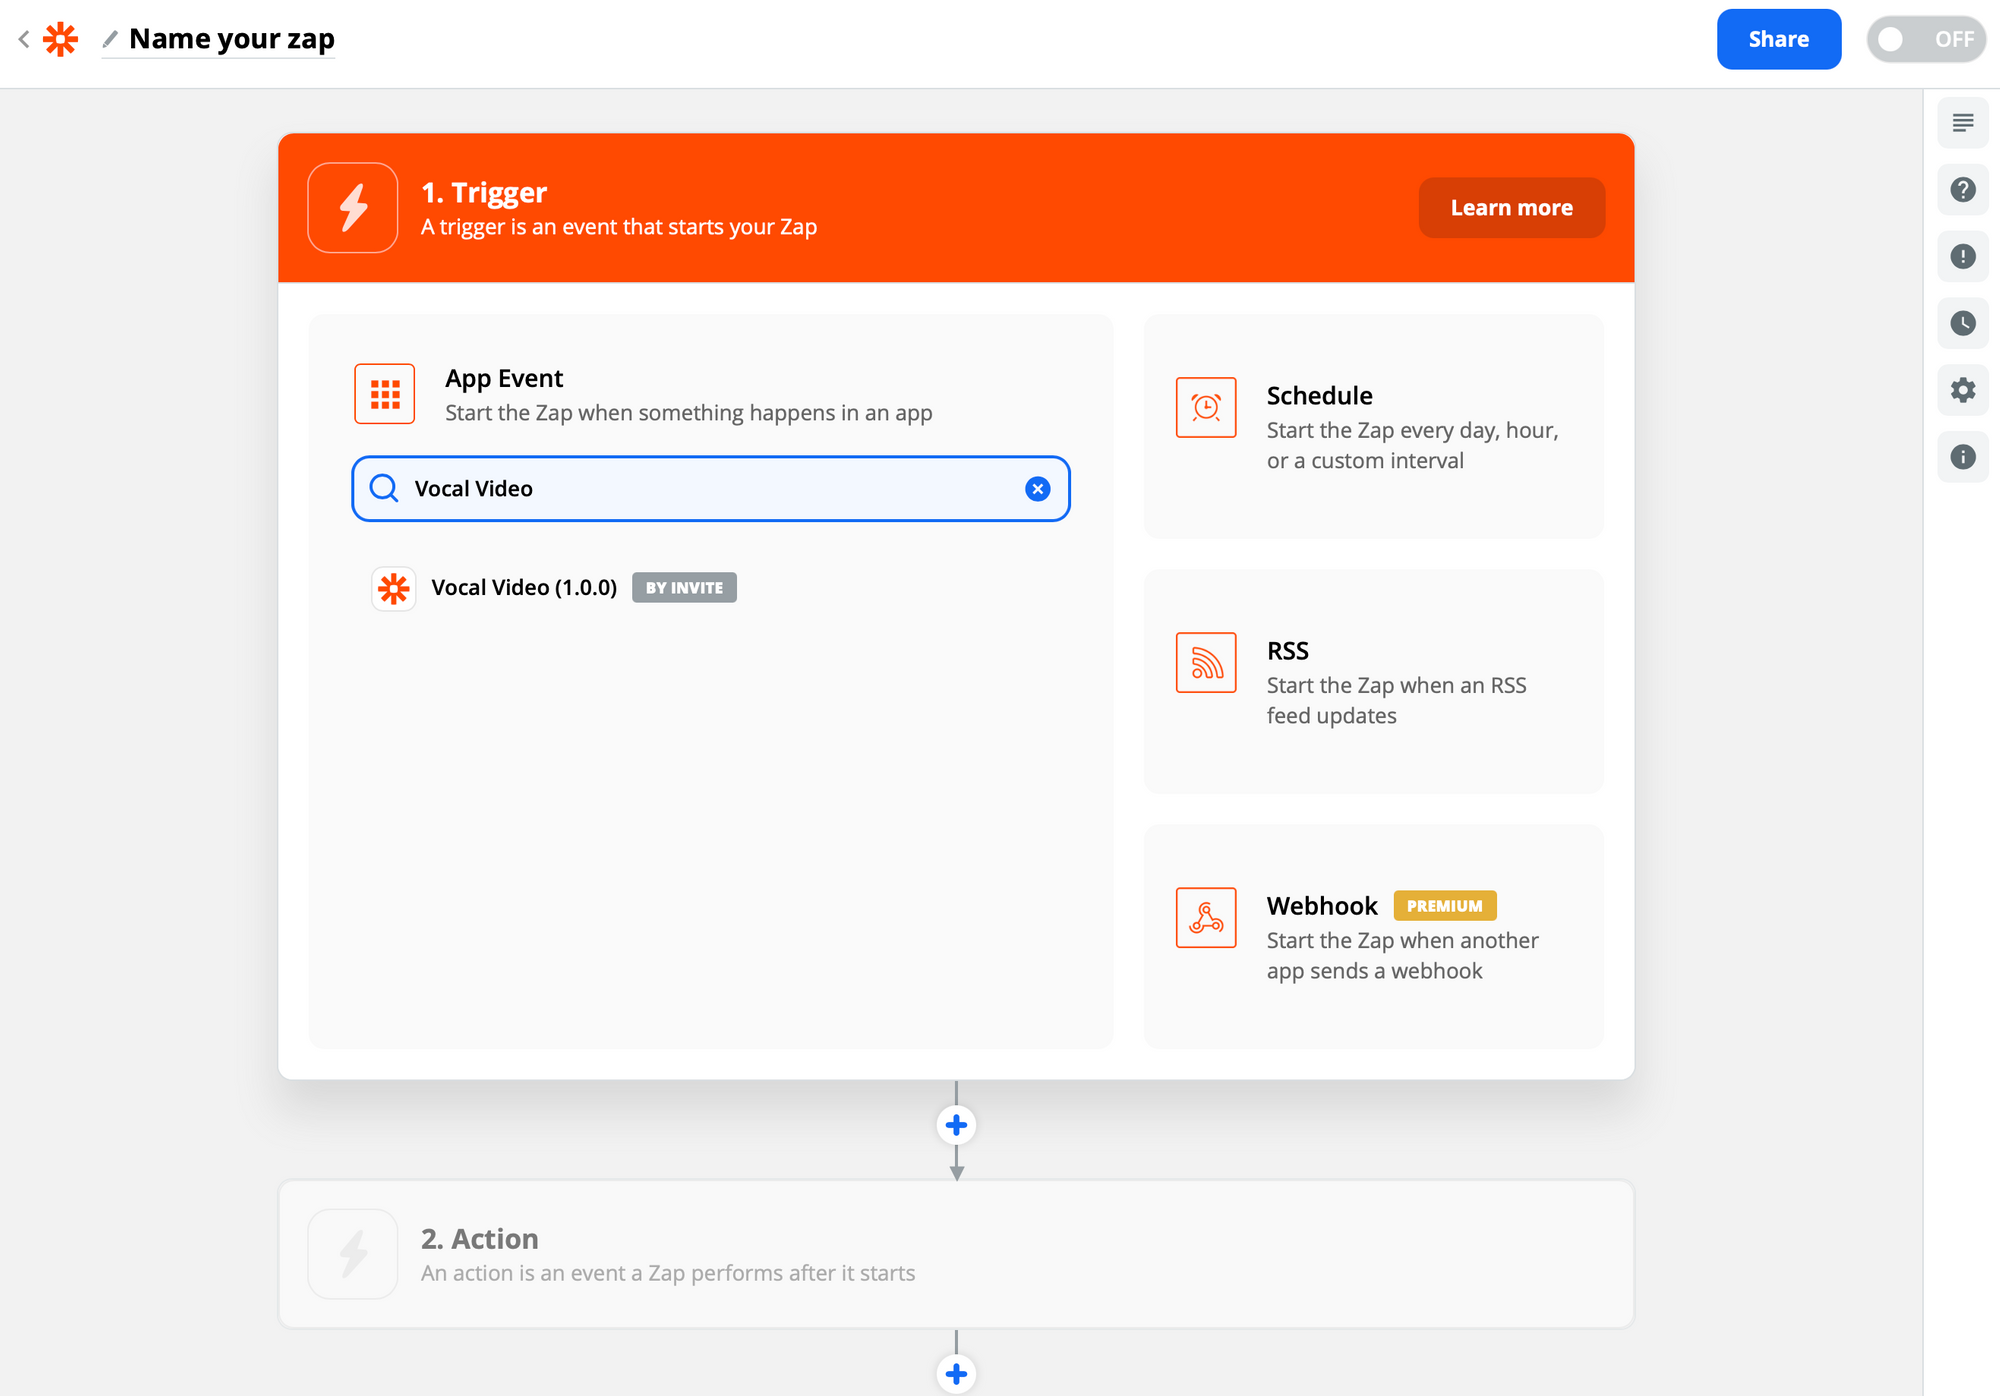Clear the Vocal Video search text
This screenshot has height=1396, width=2000.
pyautogui.click(x=1037, y=489)
